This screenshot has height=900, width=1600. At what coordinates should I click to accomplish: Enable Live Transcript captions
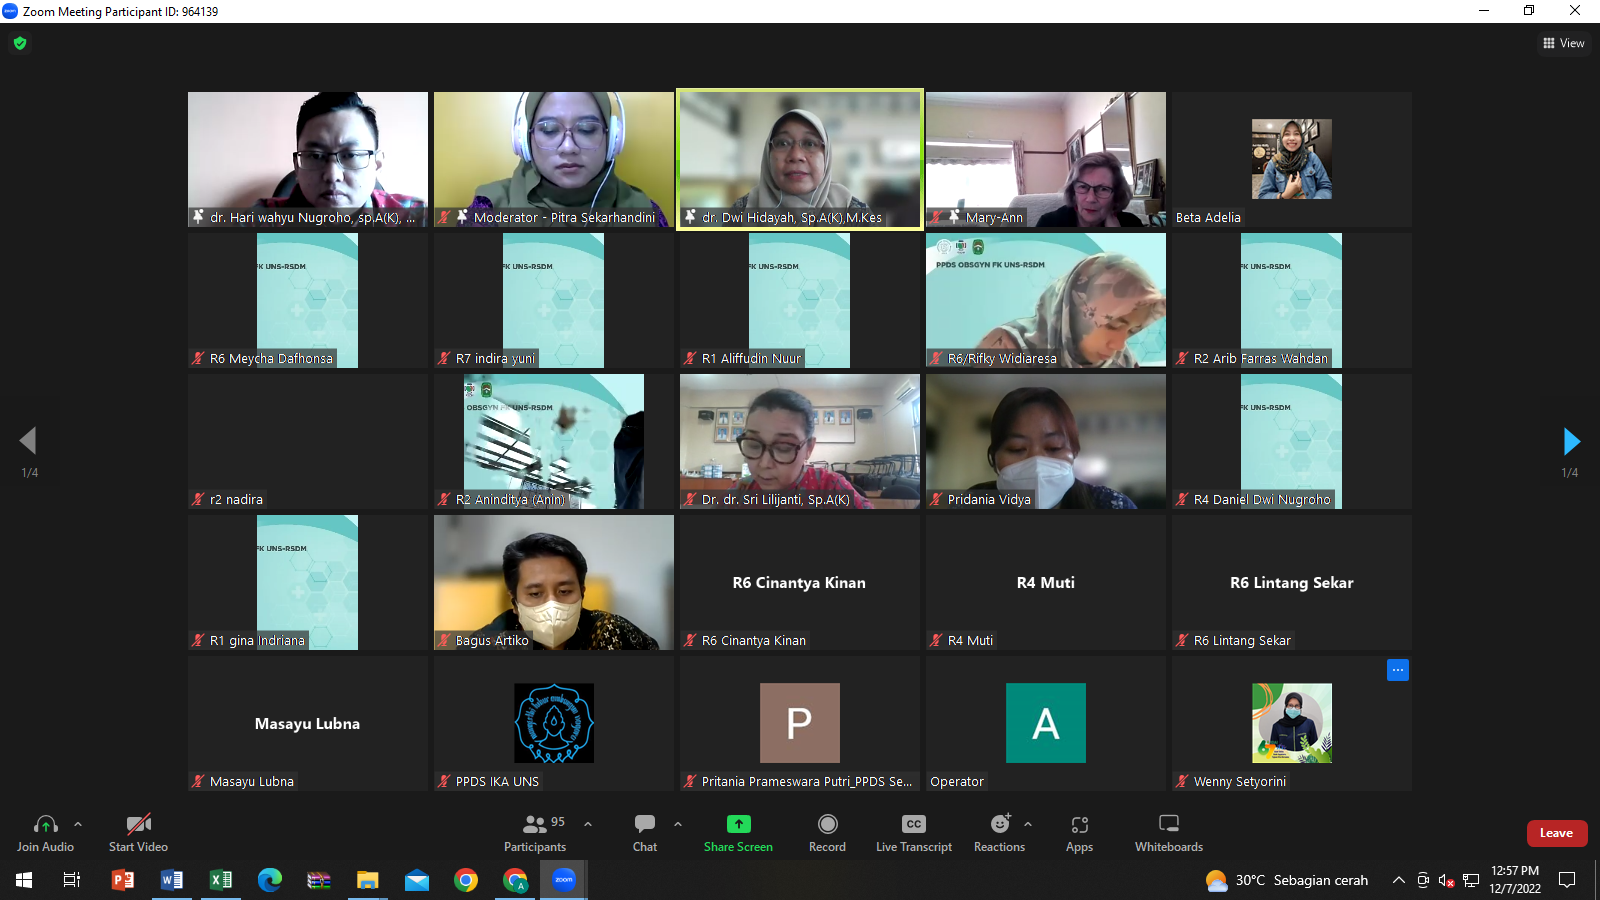(x=913, y=832)
